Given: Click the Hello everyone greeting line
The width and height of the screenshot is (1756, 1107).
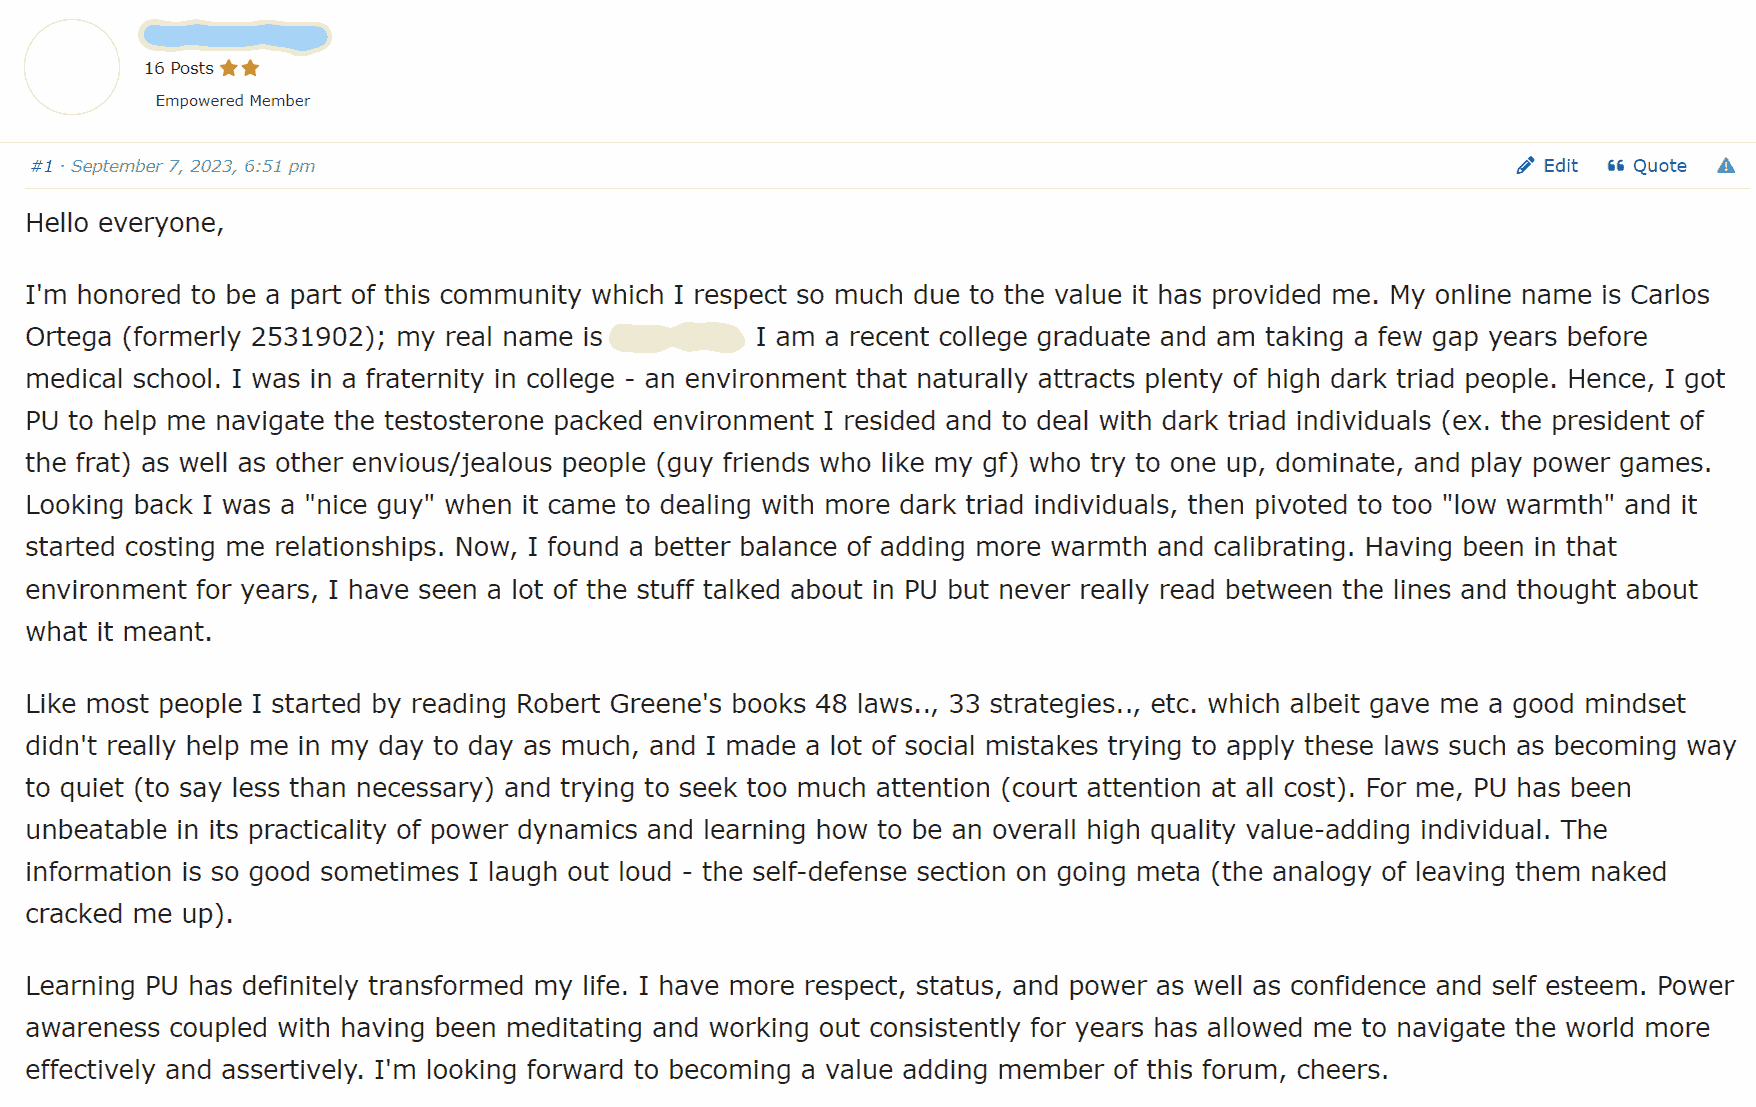Looking at the screenshot, I should pos(125,223).
